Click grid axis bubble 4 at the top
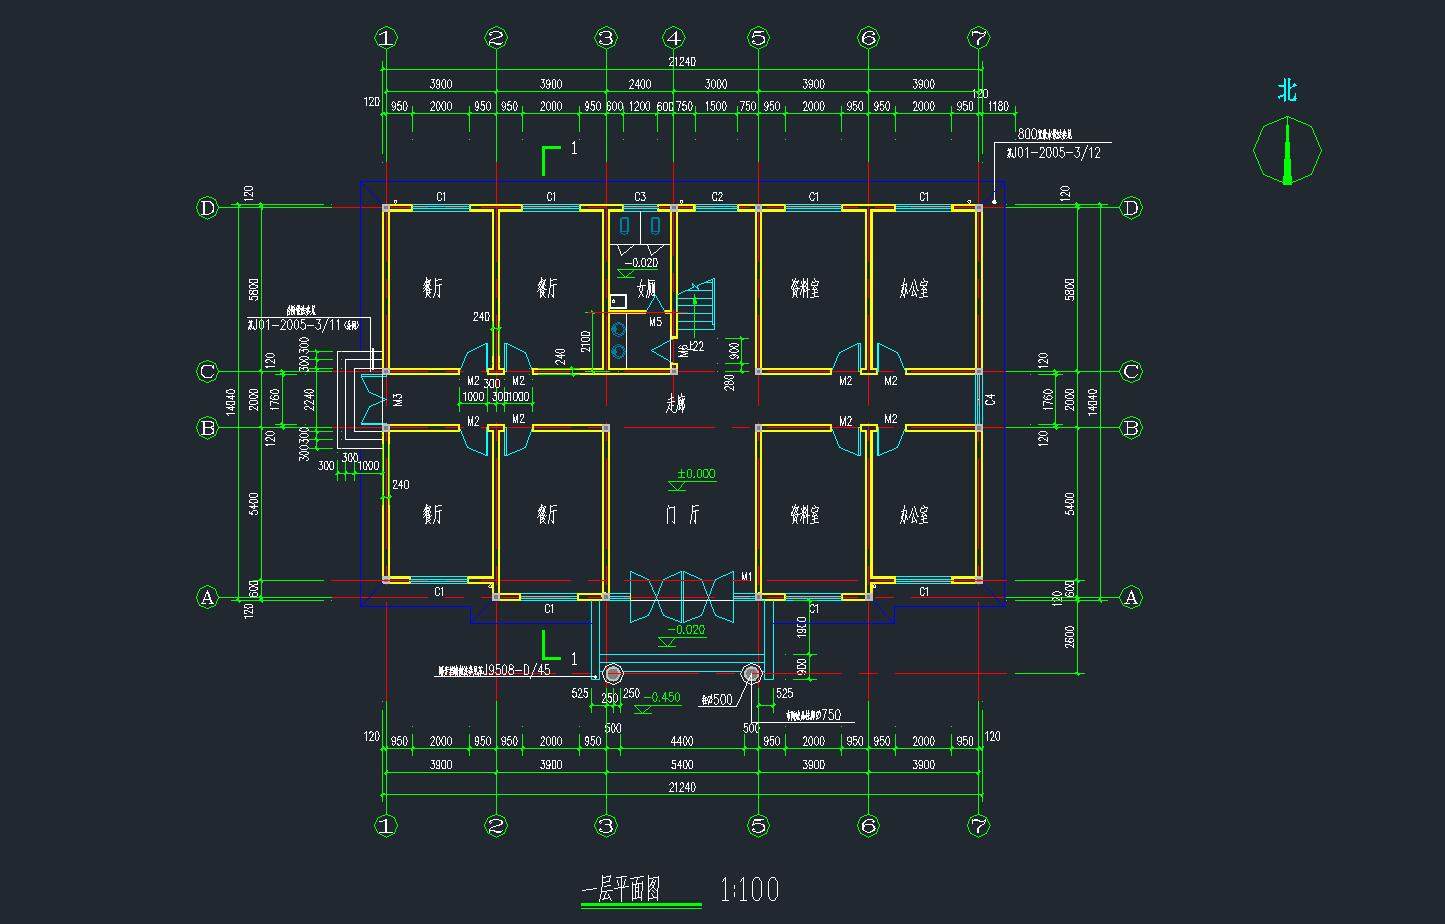Image resolution: width=1445 pixels, height=924 pixels. (674, 38)
